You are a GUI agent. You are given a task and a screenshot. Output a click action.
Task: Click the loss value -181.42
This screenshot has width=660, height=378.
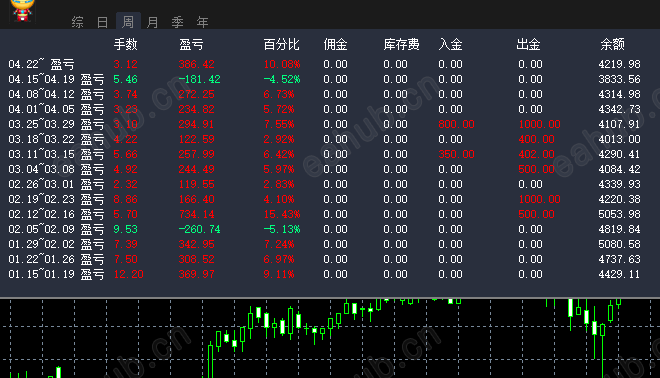click(x=200, y=79)
